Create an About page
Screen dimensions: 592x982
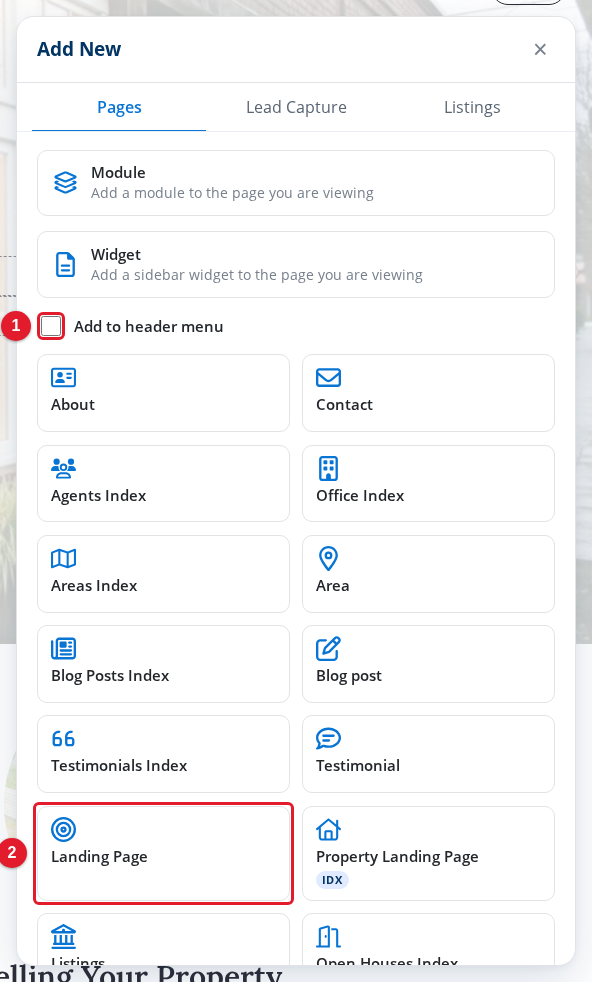coord(164,393)
